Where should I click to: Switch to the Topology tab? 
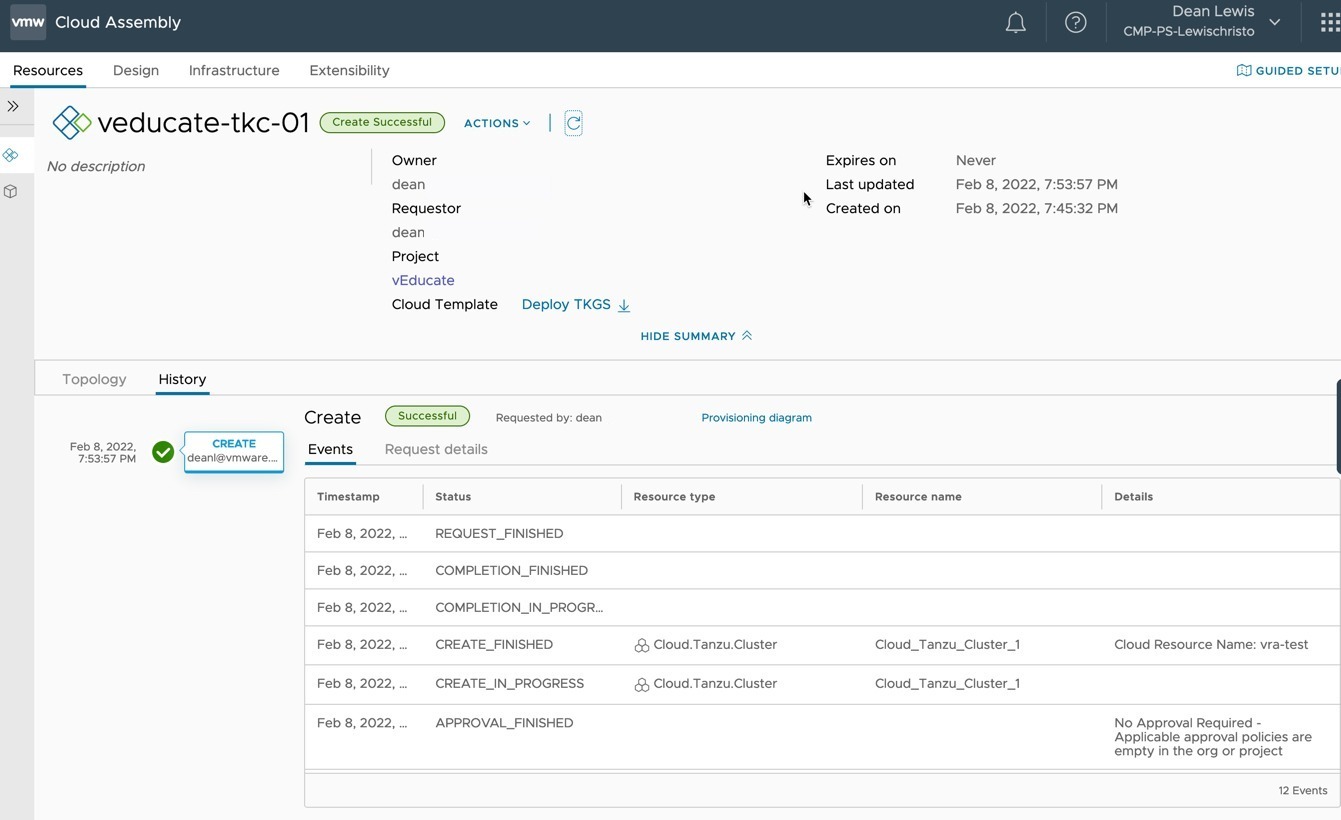tap(94, 379)
